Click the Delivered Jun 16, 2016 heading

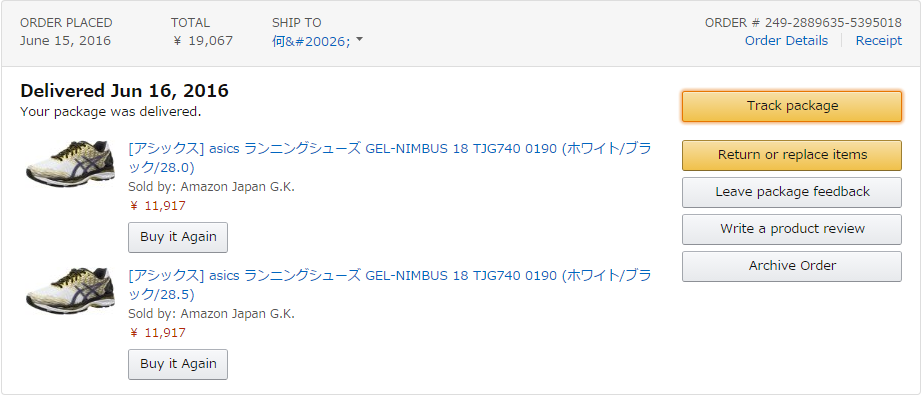(x=124, y=91)
